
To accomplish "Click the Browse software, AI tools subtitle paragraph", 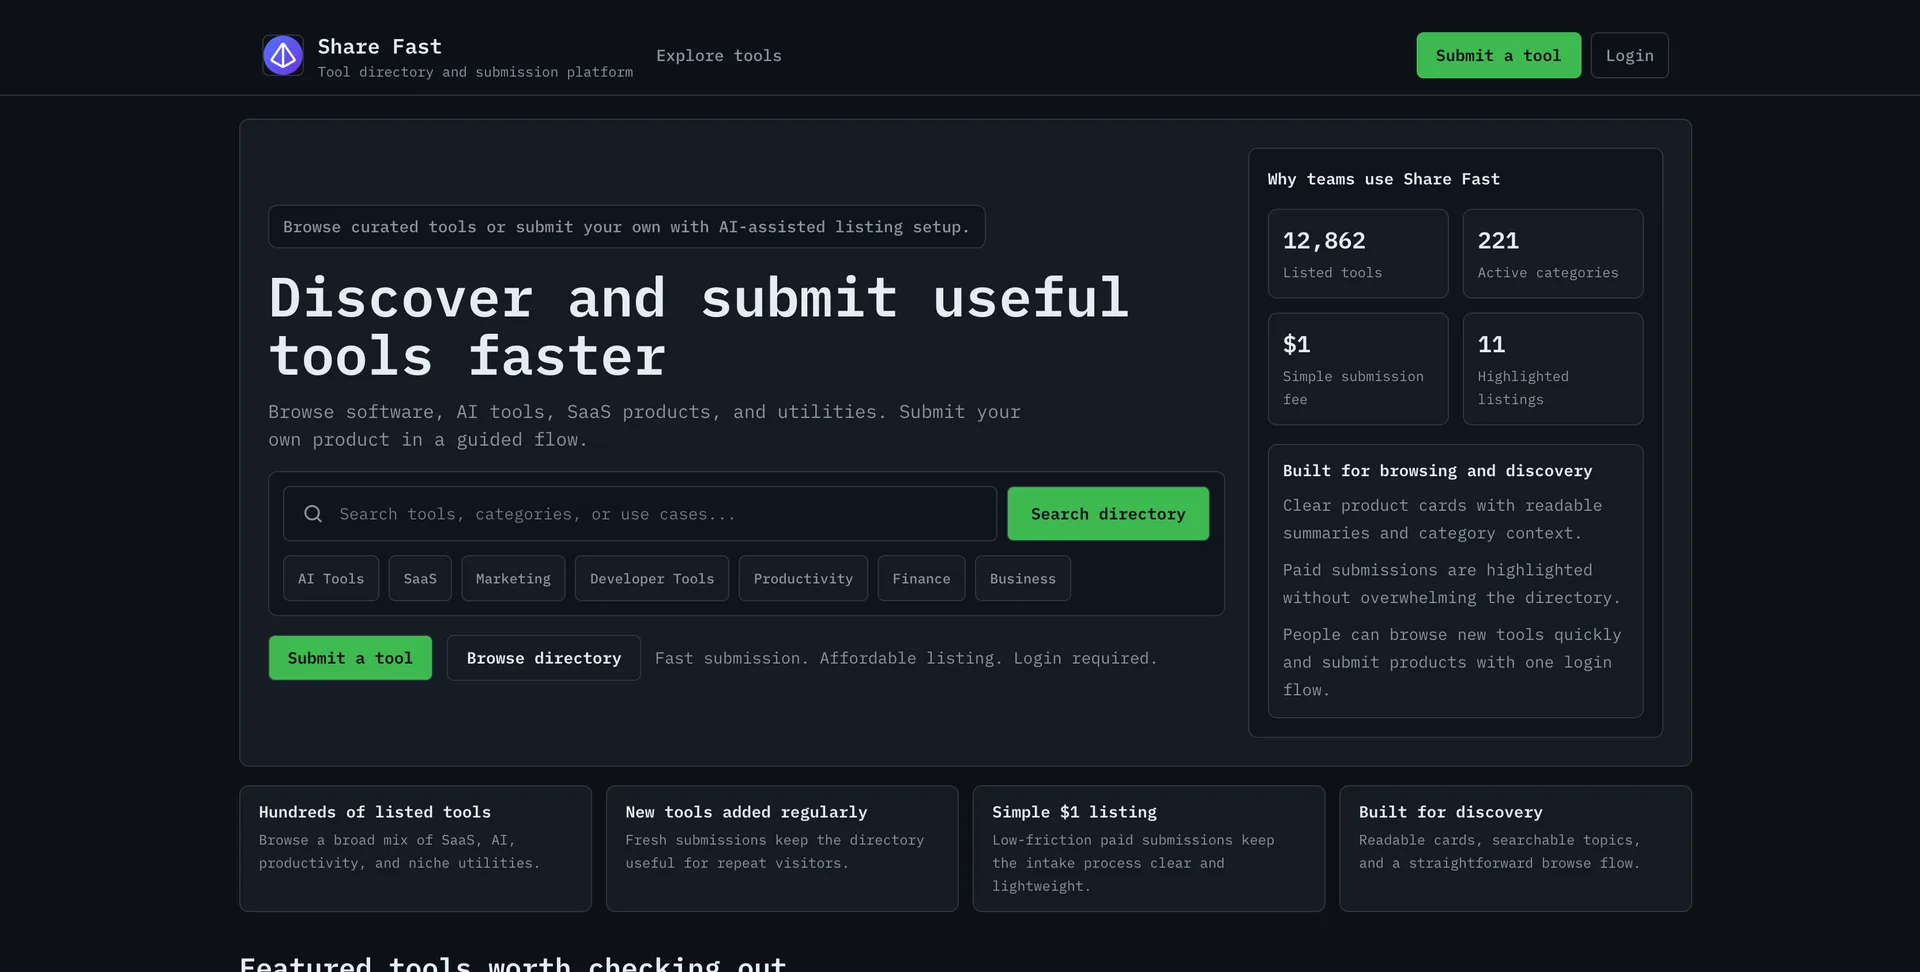I will point(644,426).
